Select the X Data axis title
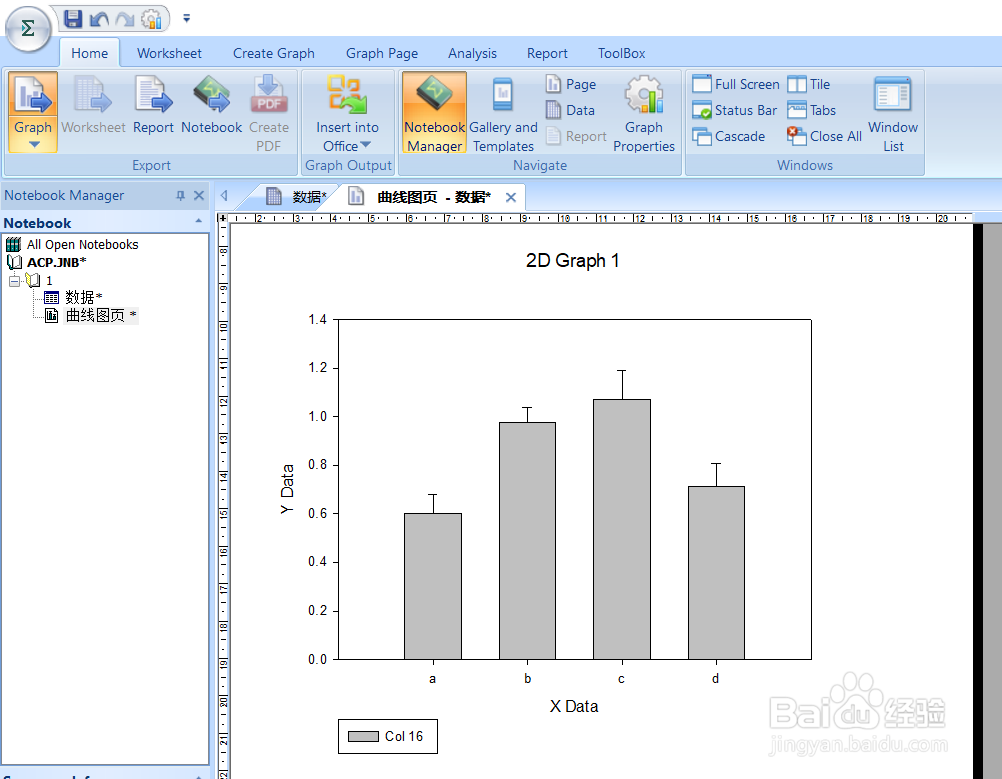 click(x=574, y=706)
